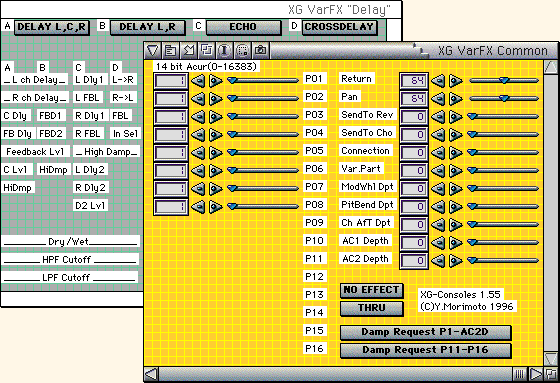Click 14 bit P02 left arrow

pyautogui.click(x=198, y=99)
